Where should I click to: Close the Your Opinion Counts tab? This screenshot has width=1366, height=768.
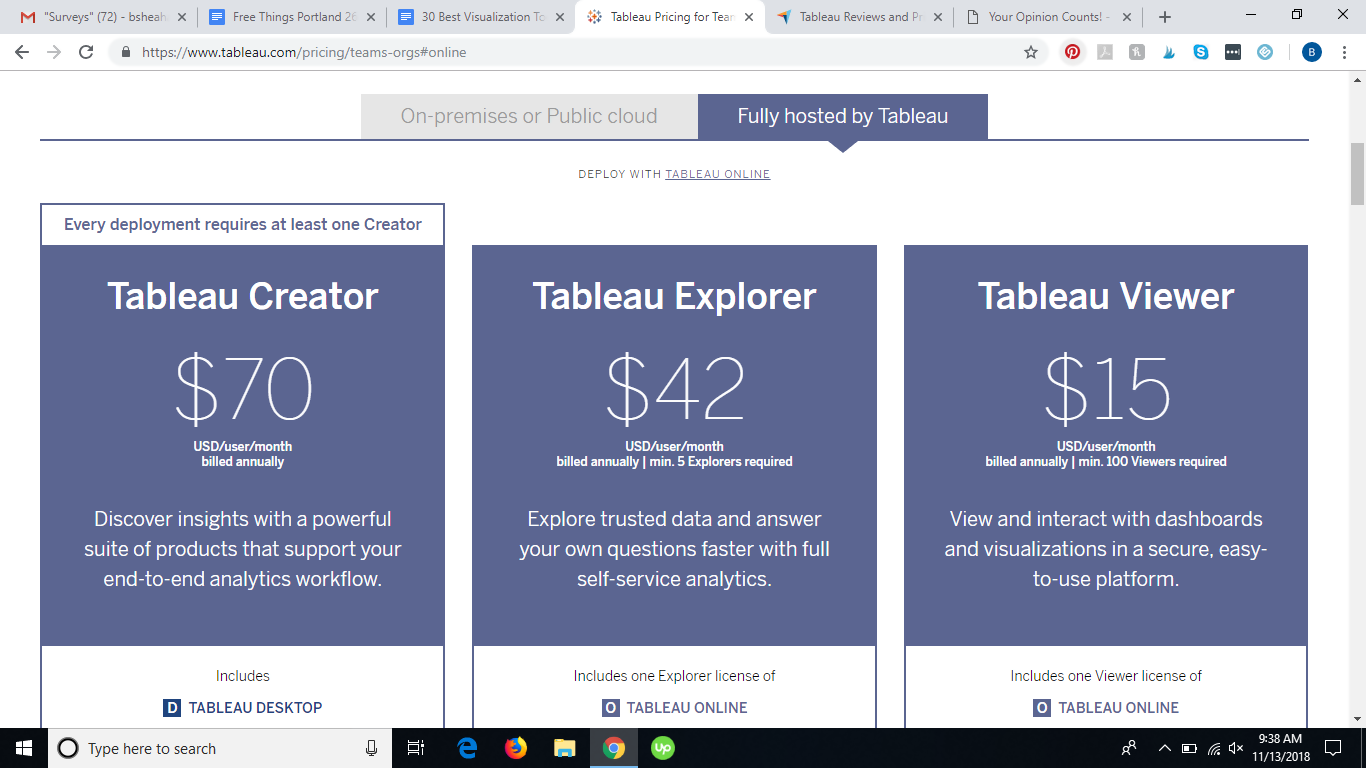[x=1129, y=17]
